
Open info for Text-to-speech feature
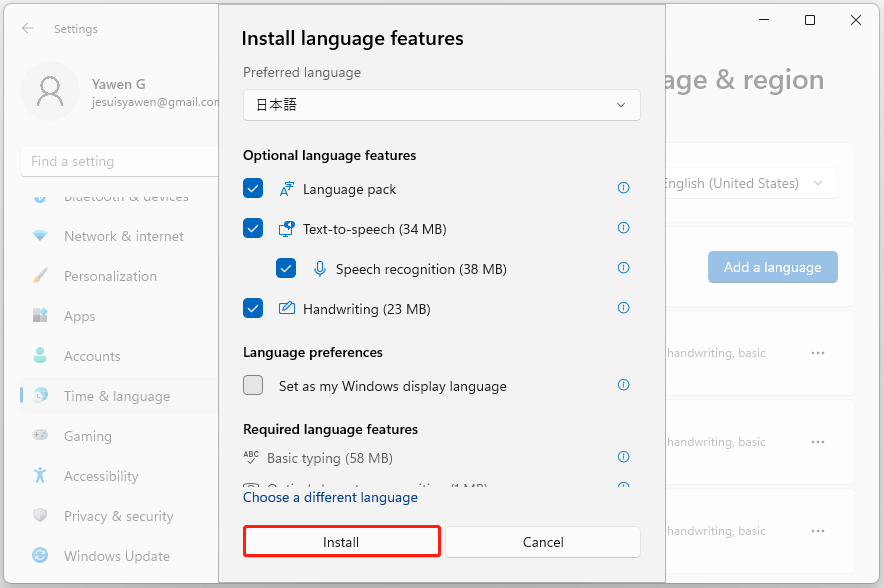(x=623, y=228)
